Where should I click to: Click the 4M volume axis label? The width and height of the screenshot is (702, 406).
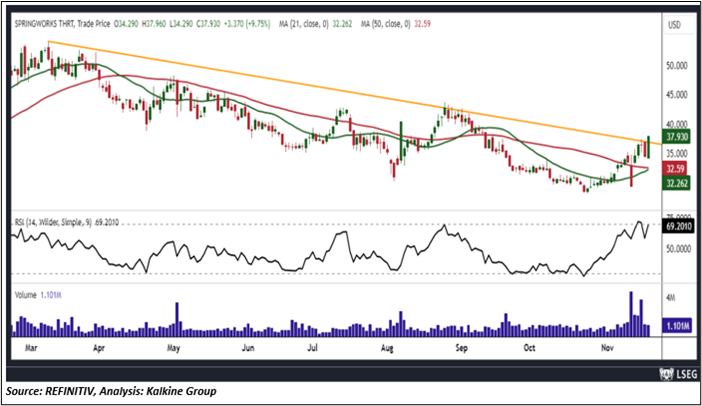click(x=671, y=298)
